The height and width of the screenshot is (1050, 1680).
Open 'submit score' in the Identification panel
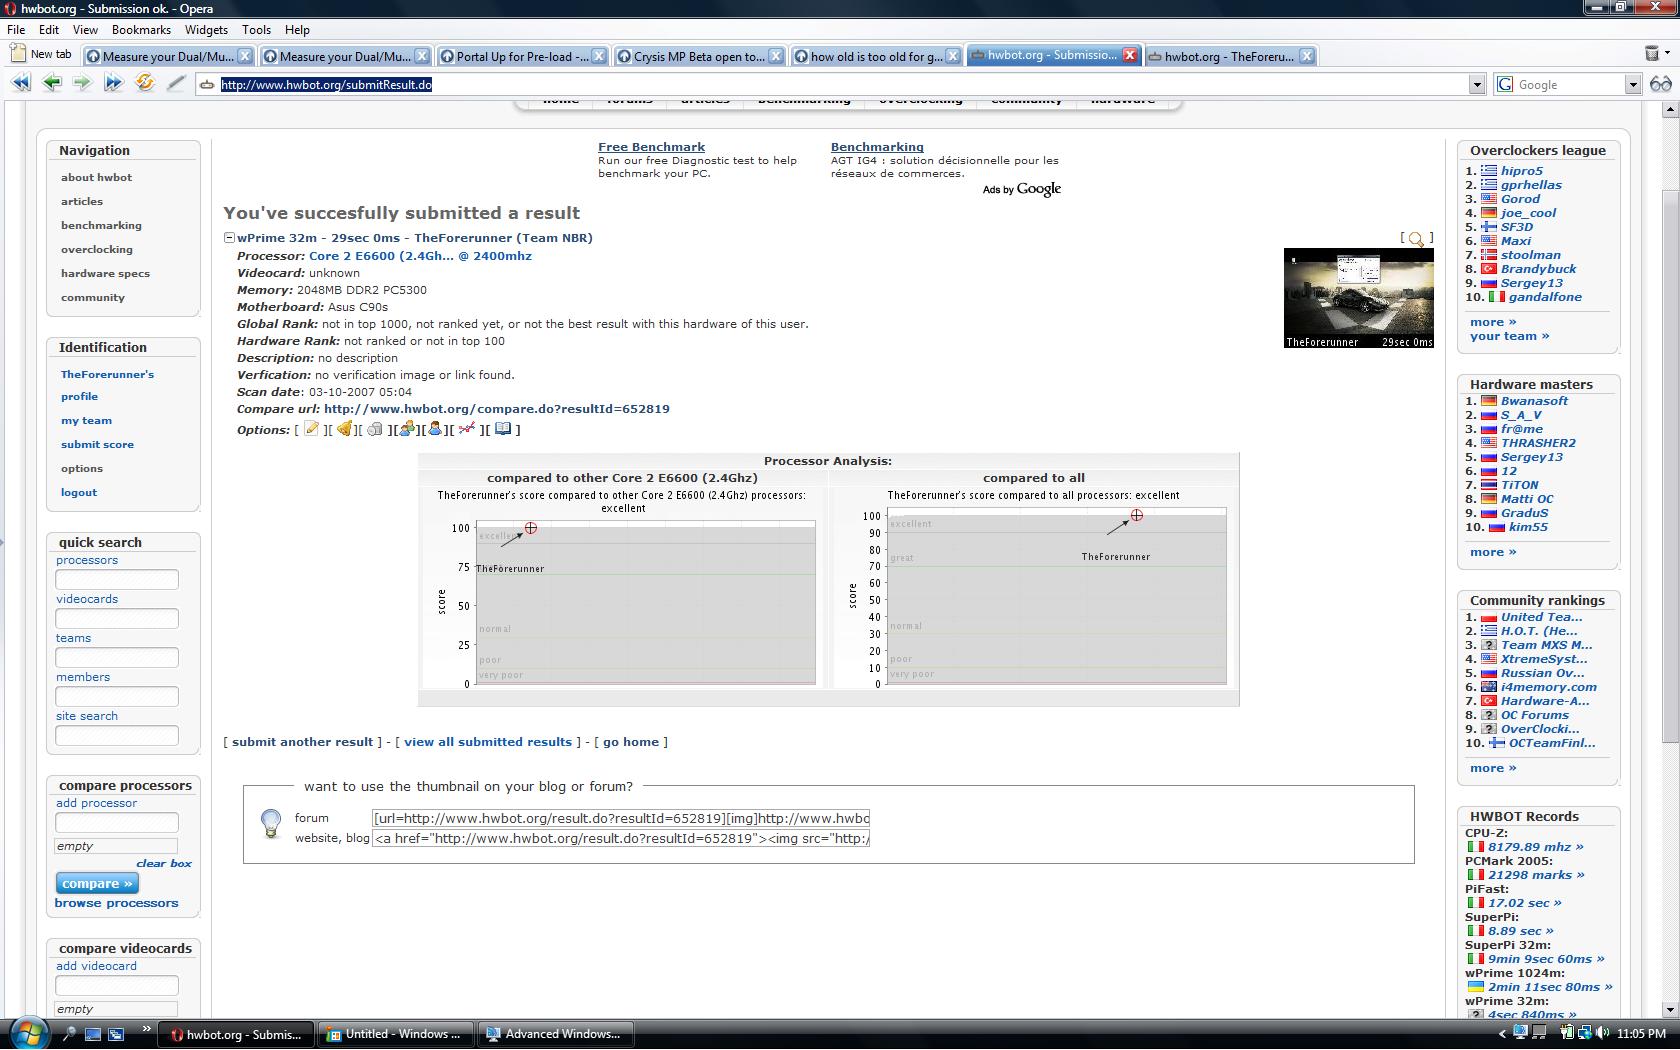click(97, 444)
